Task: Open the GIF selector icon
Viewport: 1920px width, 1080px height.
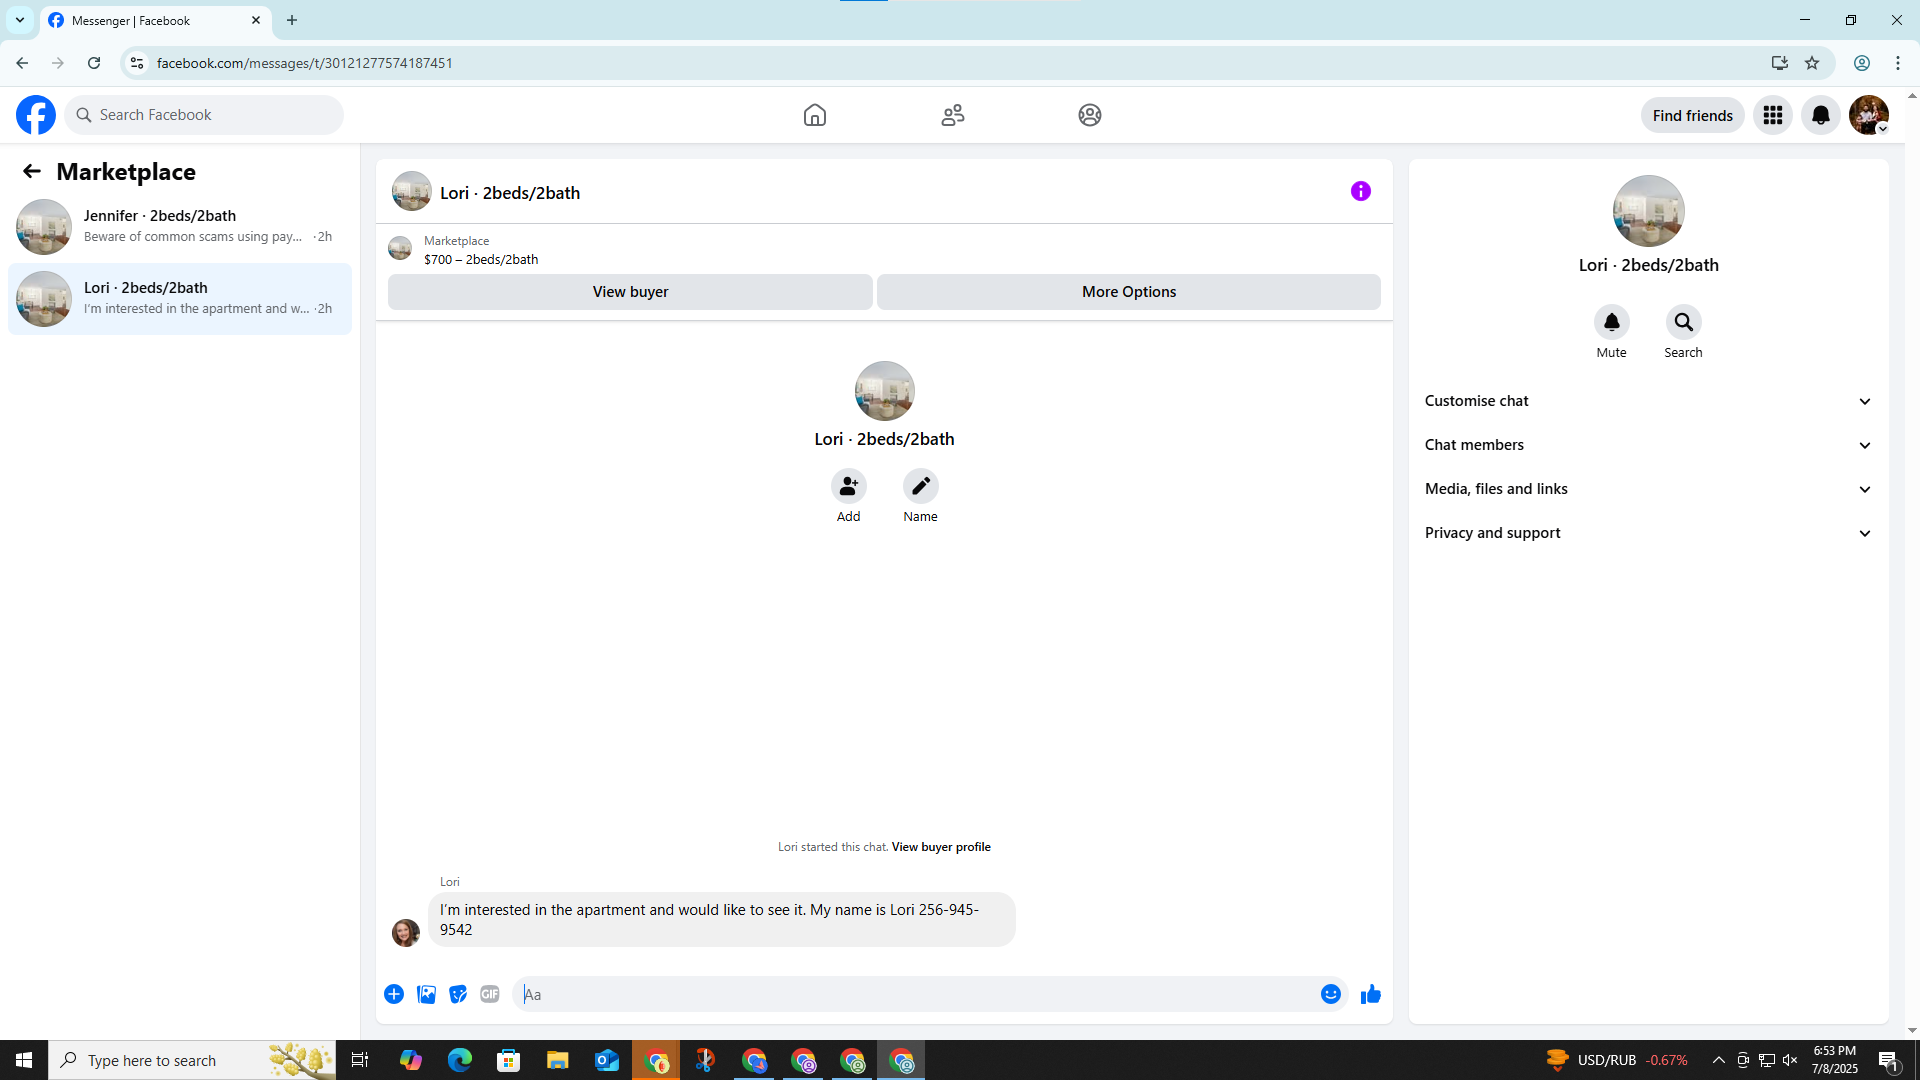Action: [x=489, y=994]
